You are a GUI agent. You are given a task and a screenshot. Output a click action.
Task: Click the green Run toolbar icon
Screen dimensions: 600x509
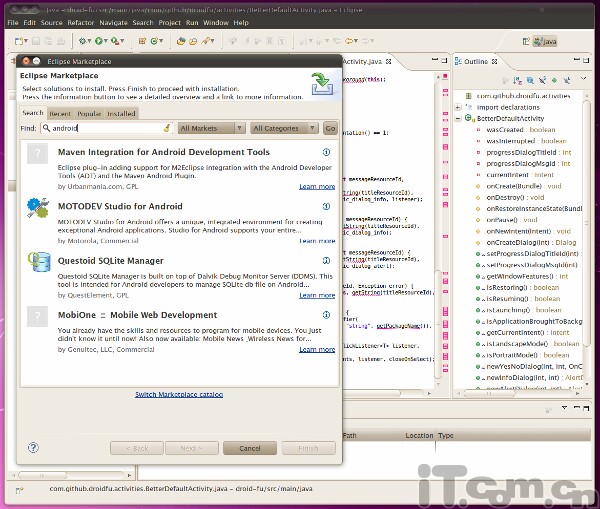click(x=99, y=41)
